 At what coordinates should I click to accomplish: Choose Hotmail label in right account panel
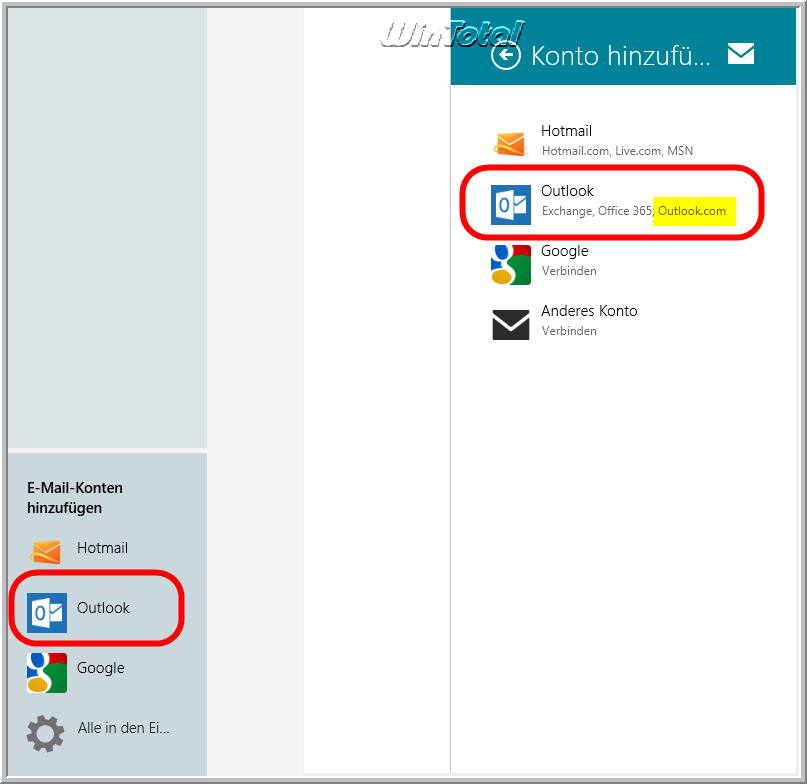tap(566, 131)
